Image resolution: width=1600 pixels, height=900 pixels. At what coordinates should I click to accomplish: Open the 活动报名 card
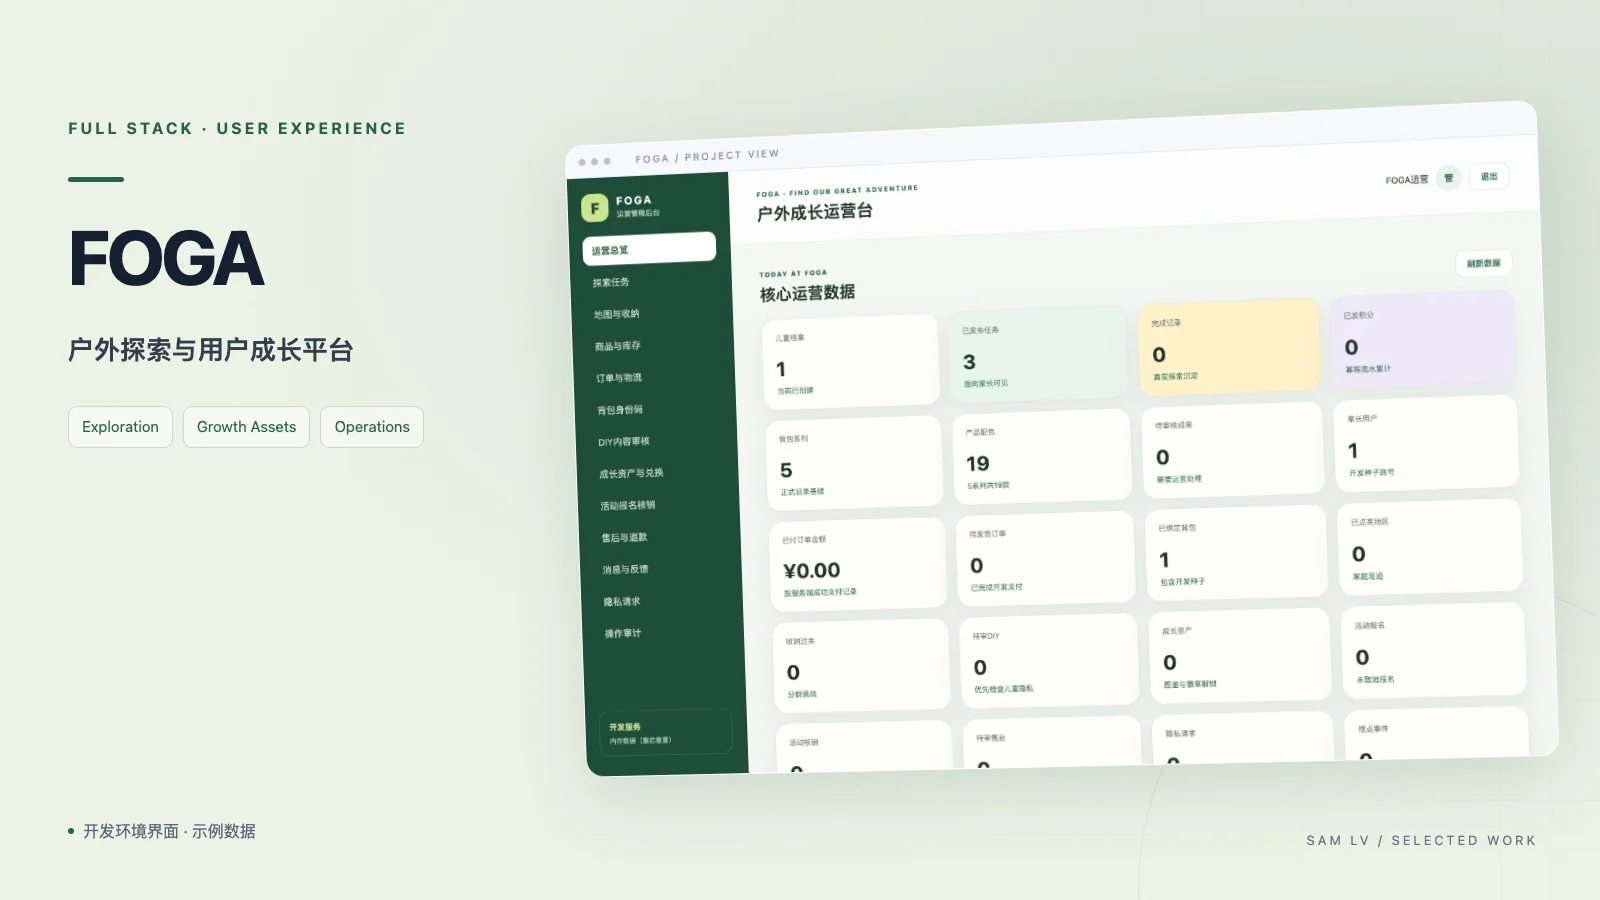1433,650
